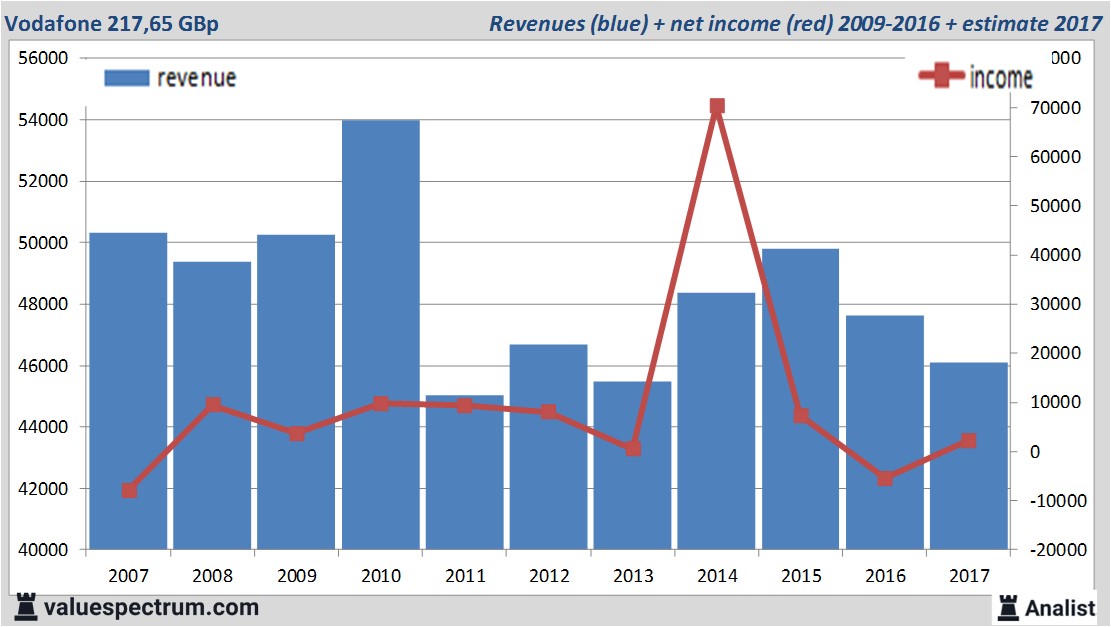Image resolution: width=1111 pixels, height=627 pixels.
Task: Select the 2017 estimate revenue bar
Action: [969, 456]
